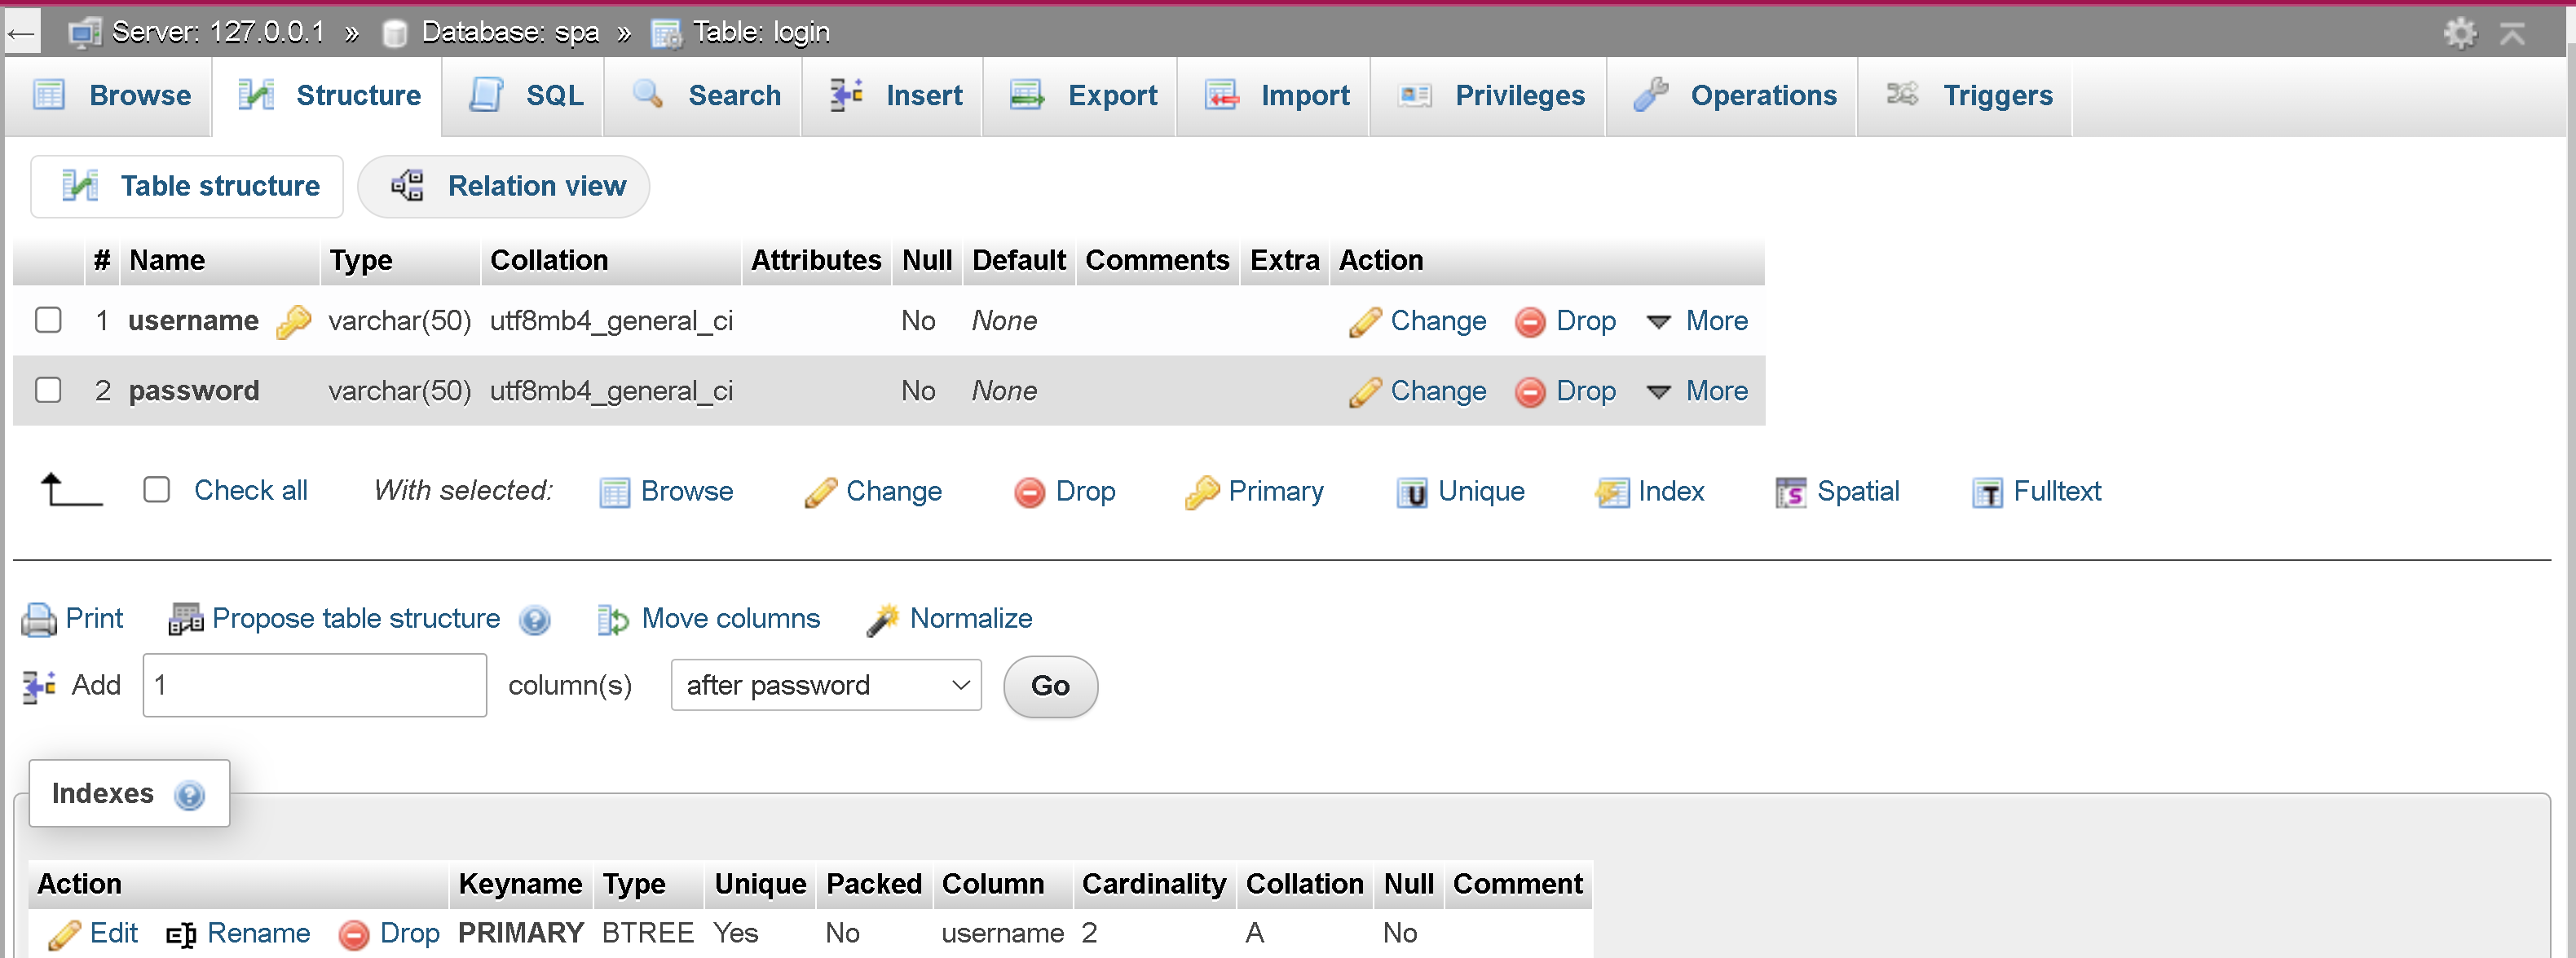The image size is (2576, 958).
Task: Open the after password position dropdown
Action: tap(826, 685)
